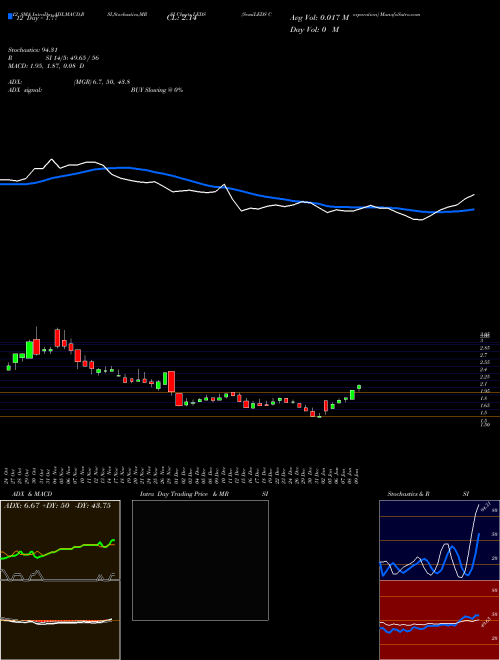Click the 'MACD: 1.95, 1.87, 0.08 D' line
The width and height of the screenshot is (500, 660).
pyautogui.click(x=46, y=66)
